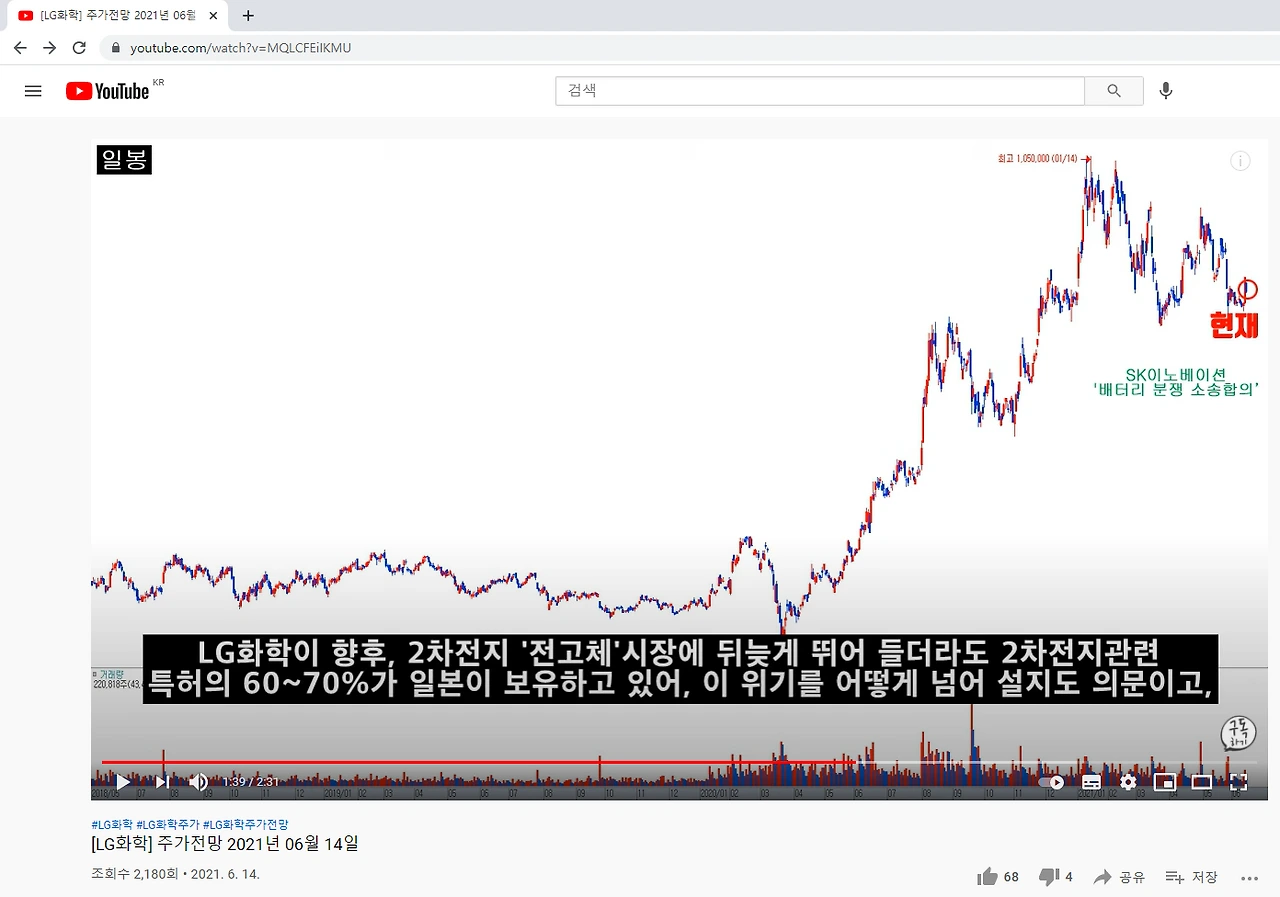This screenshot has width=1280, height=897.
Task: Like the video with the thumbs up
Action: pos(986,876)
